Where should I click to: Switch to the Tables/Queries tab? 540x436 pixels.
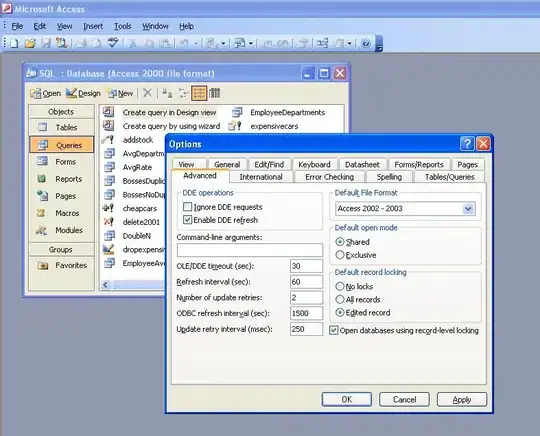click(449, 177)
